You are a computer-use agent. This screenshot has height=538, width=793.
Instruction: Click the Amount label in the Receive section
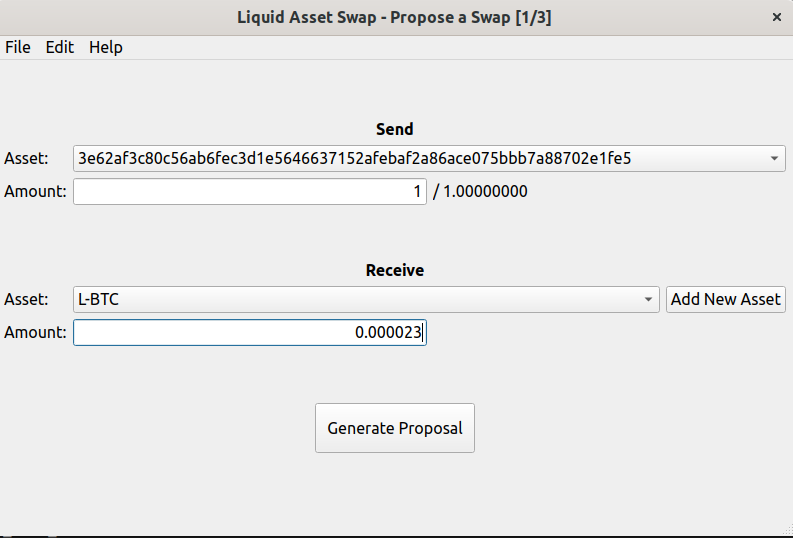tap(35, 332)
